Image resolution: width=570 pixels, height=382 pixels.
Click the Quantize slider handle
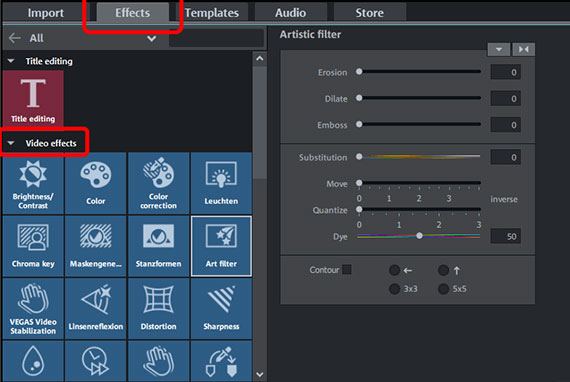(359, 209)
